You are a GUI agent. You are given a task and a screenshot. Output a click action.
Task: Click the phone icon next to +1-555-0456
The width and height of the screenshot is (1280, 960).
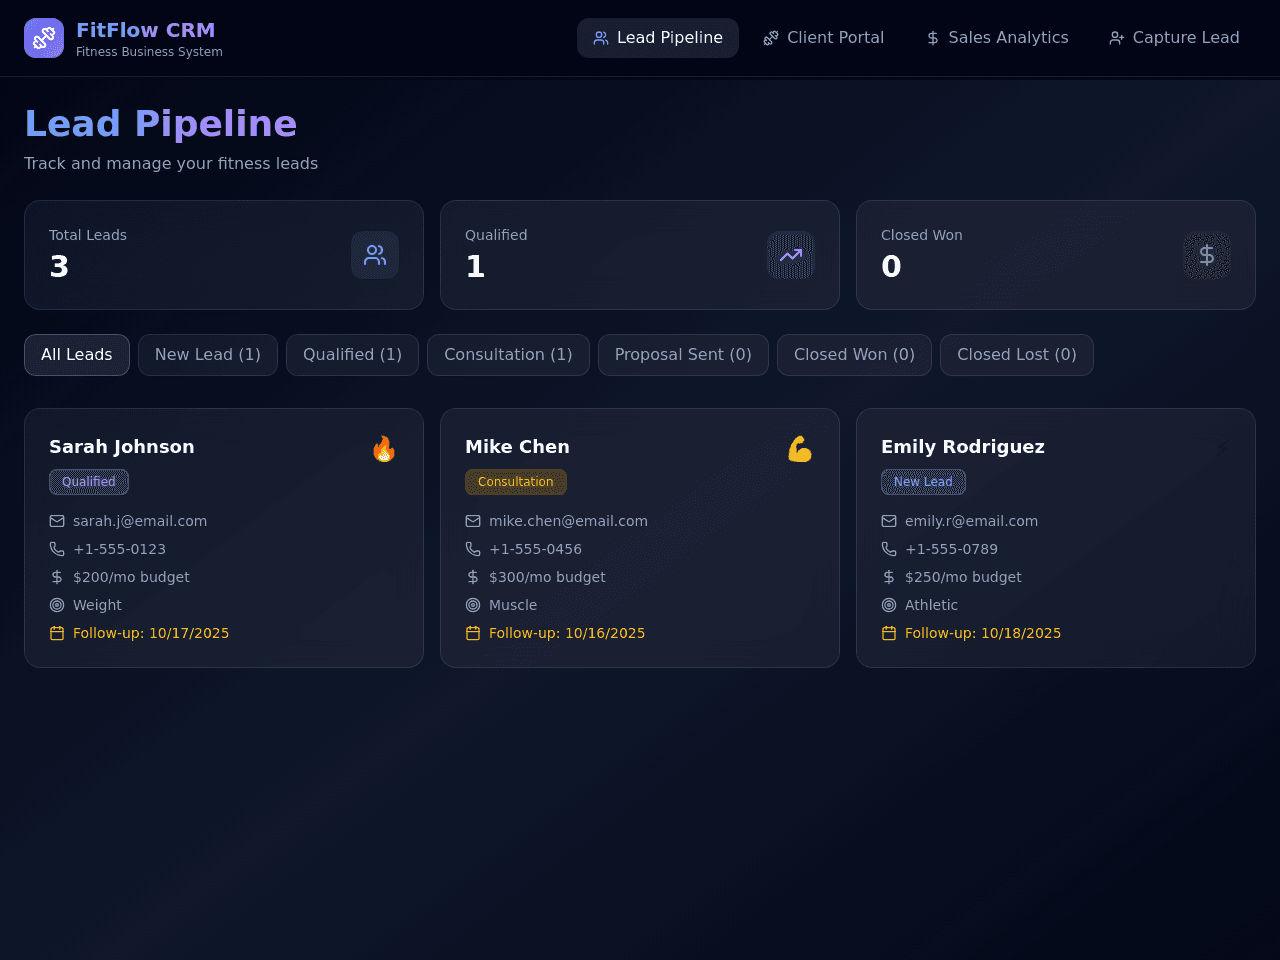coord(473,549)
